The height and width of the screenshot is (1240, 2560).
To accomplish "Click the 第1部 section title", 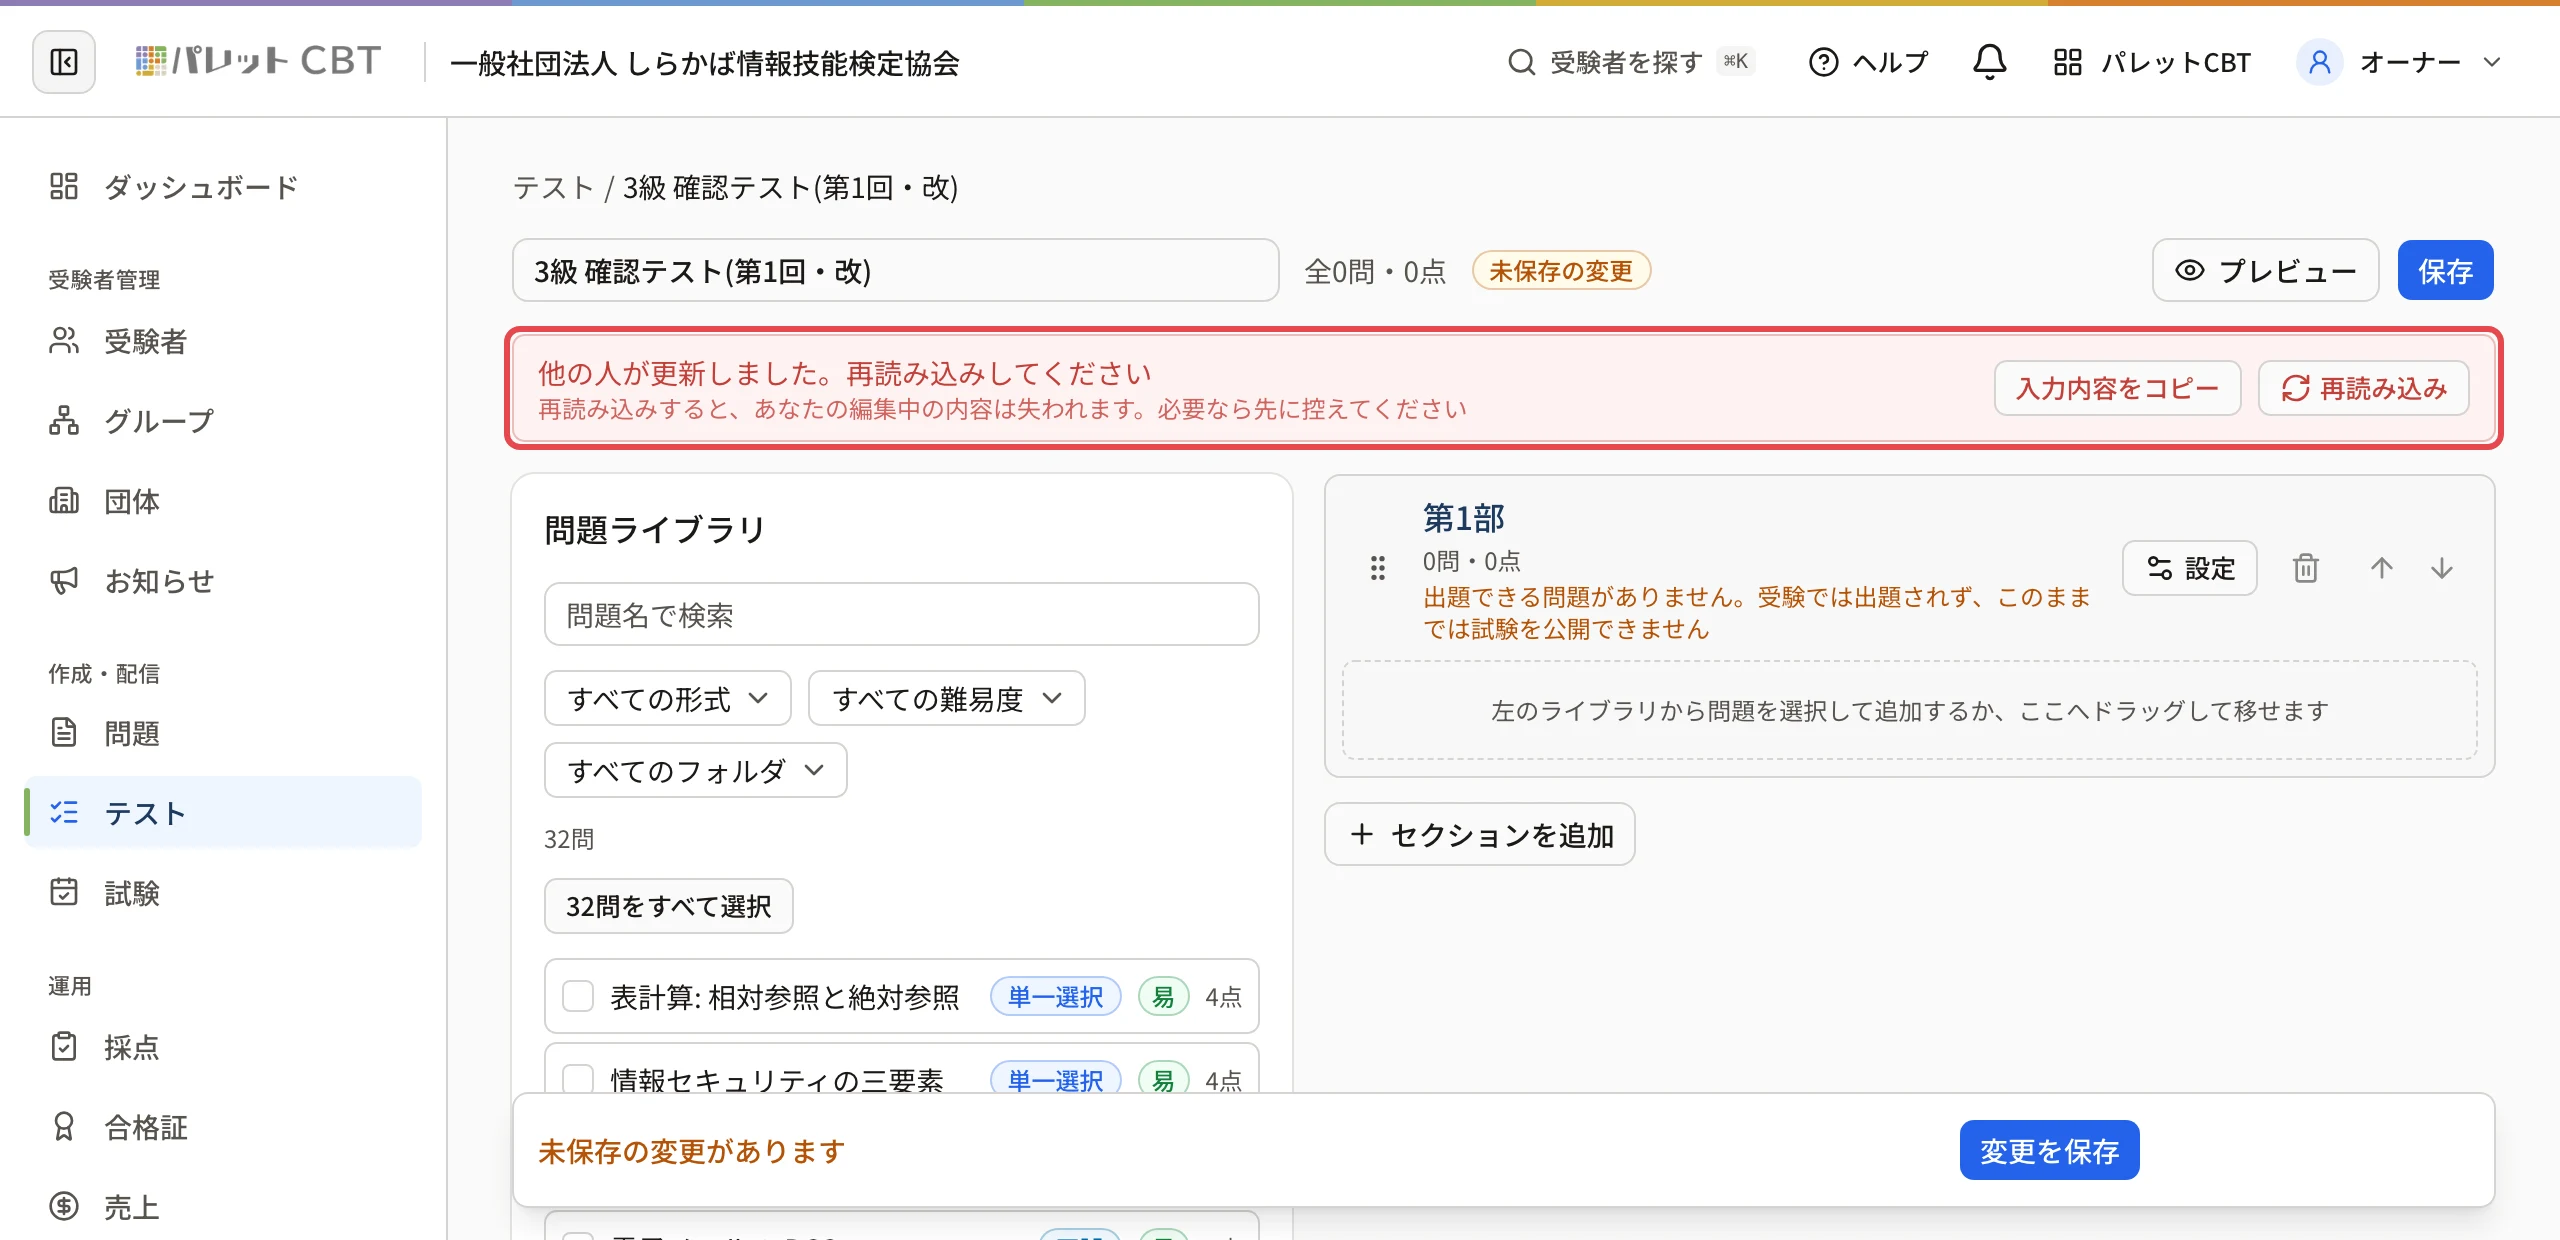I will pos(1464,518).
